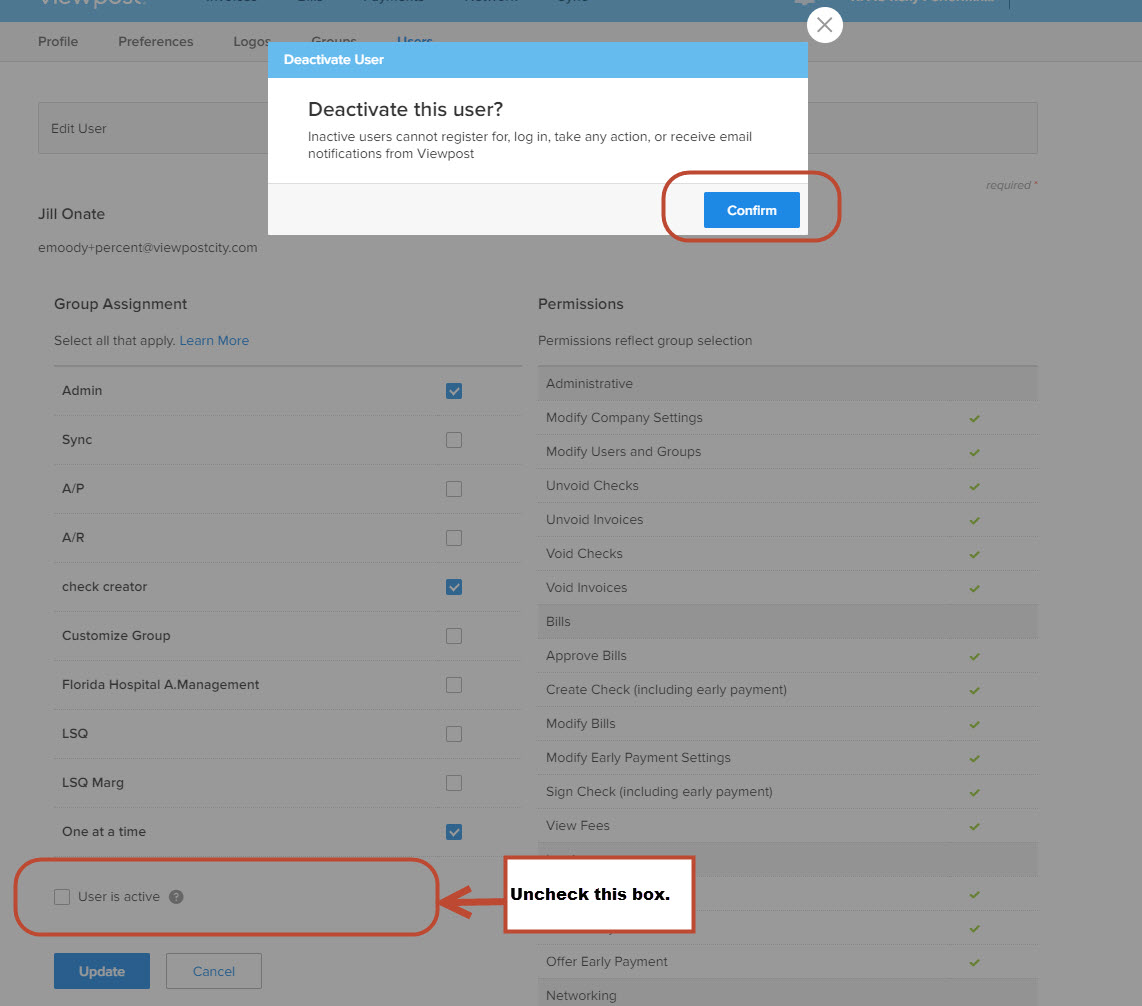Switch to the Preferences tab
The image size is (1142, 1006).
click(156, 42)
